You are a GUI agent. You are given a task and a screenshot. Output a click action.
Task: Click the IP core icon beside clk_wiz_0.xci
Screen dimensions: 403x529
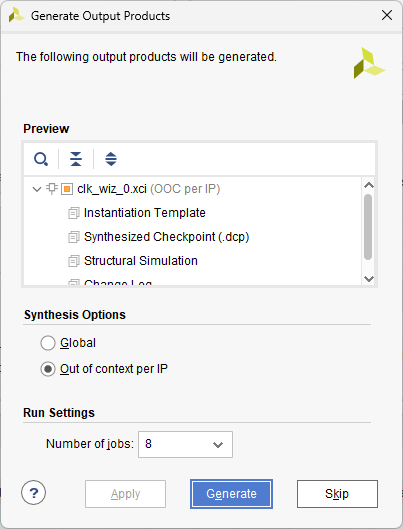[x=52, y=189]
